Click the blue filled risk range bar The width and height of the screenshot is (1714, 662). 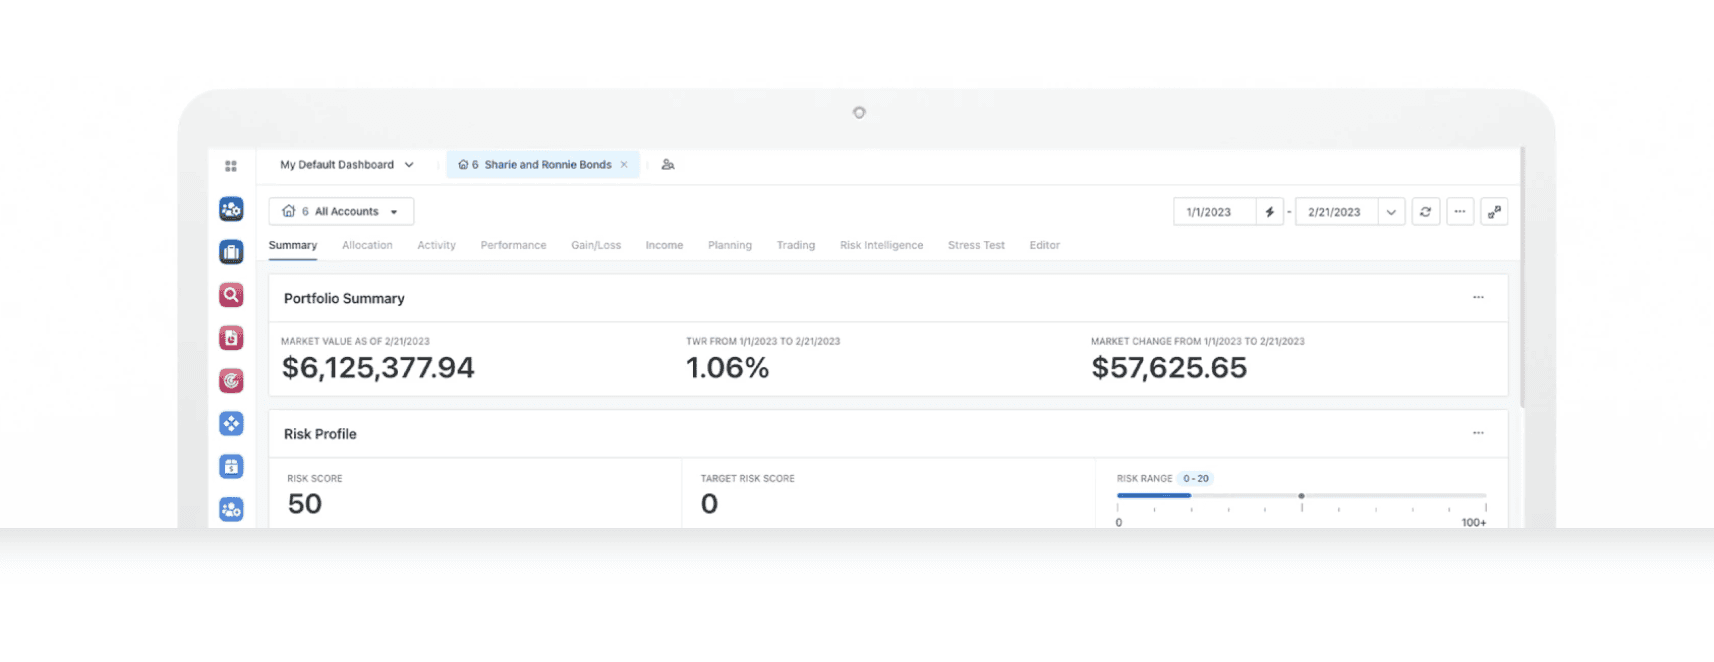pos(1154,496)
